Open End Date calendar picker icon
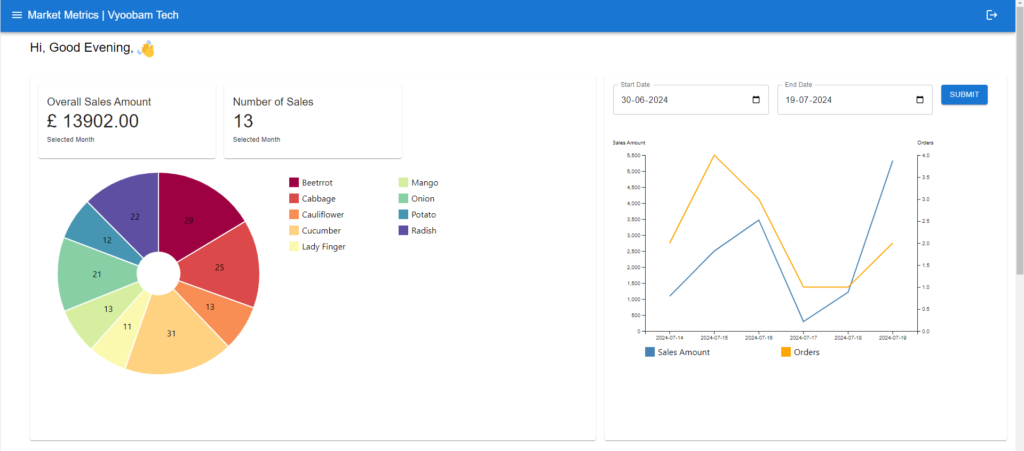The width and height of the screenshot is (1024, 451). (x=919, y=100)
